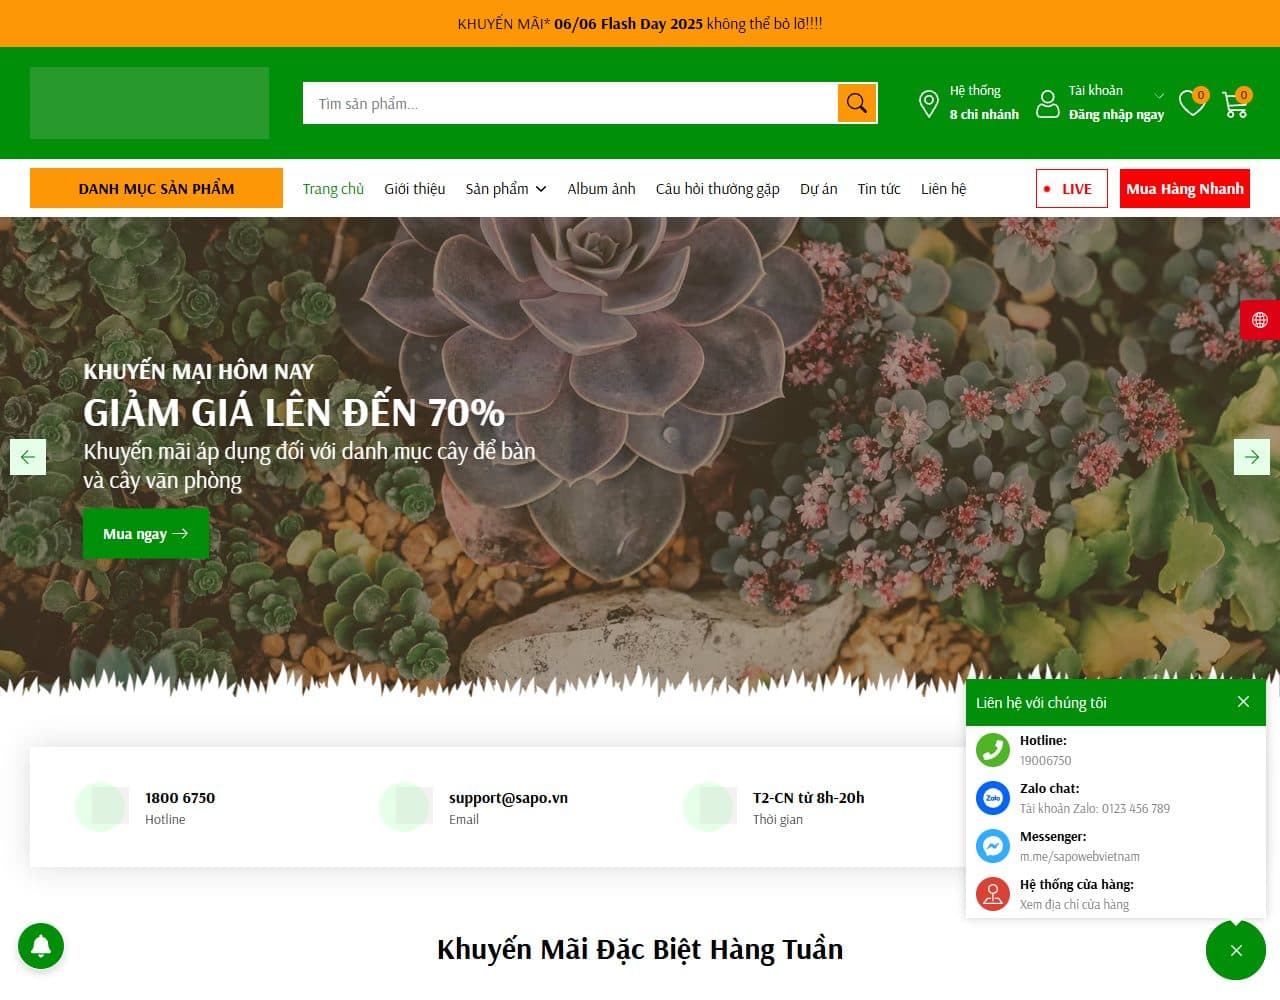Click the Zalo account 0123 456 789 text
The image size is (1280, 1000).
click(1095, 809)
